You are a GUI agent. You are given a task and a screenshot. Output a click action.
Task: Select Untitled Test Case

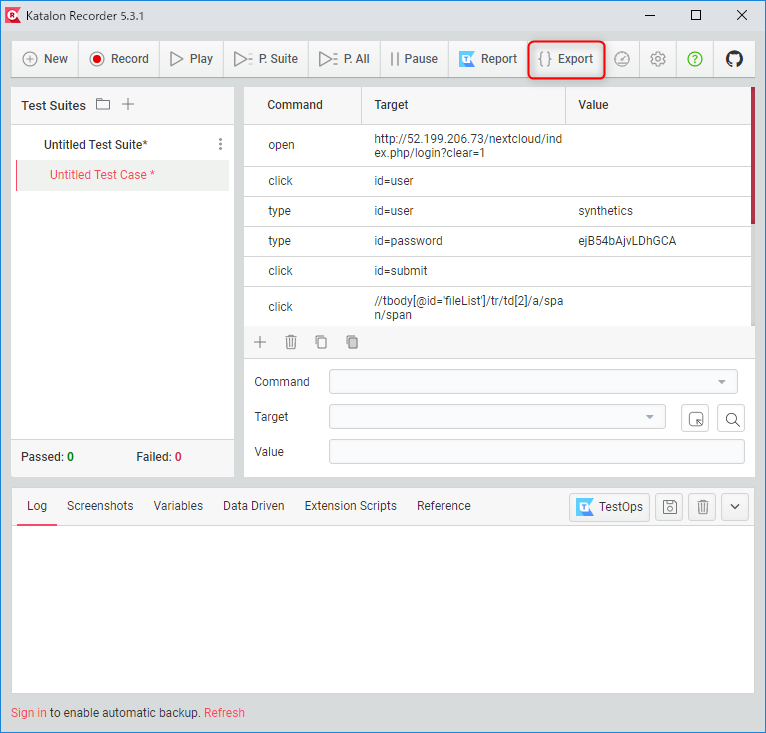point(123,175)
